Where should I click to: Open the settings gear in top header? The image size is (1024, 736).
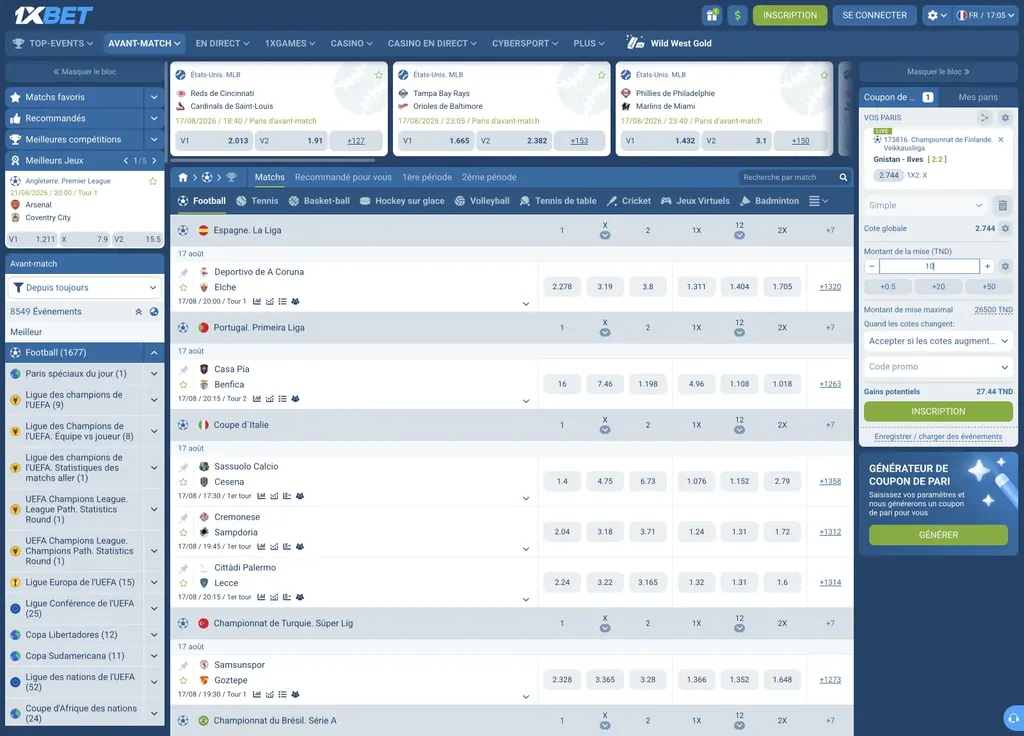pos(937,15)
